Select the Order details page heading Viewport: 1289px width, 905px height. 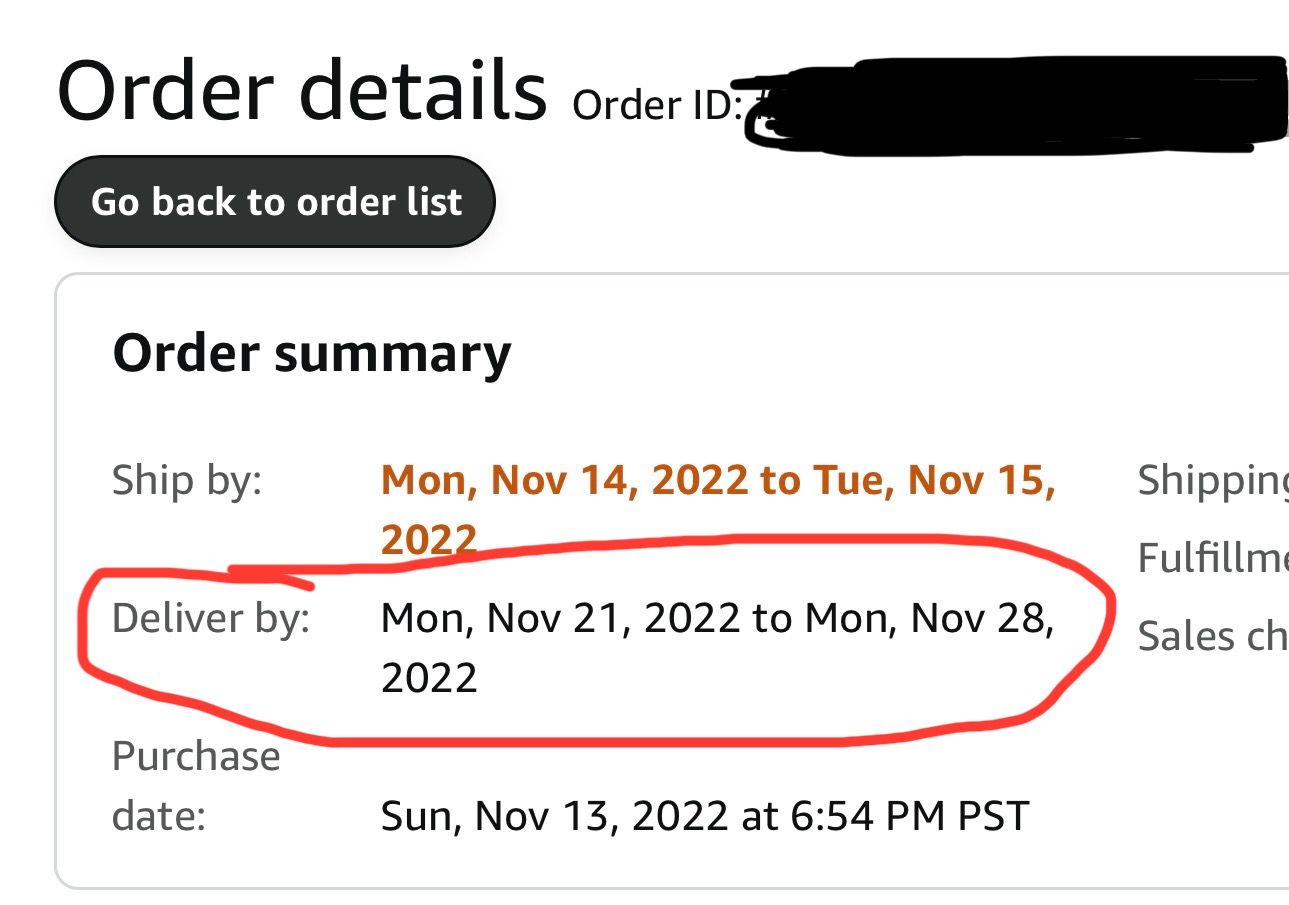[x=302, y=90]
